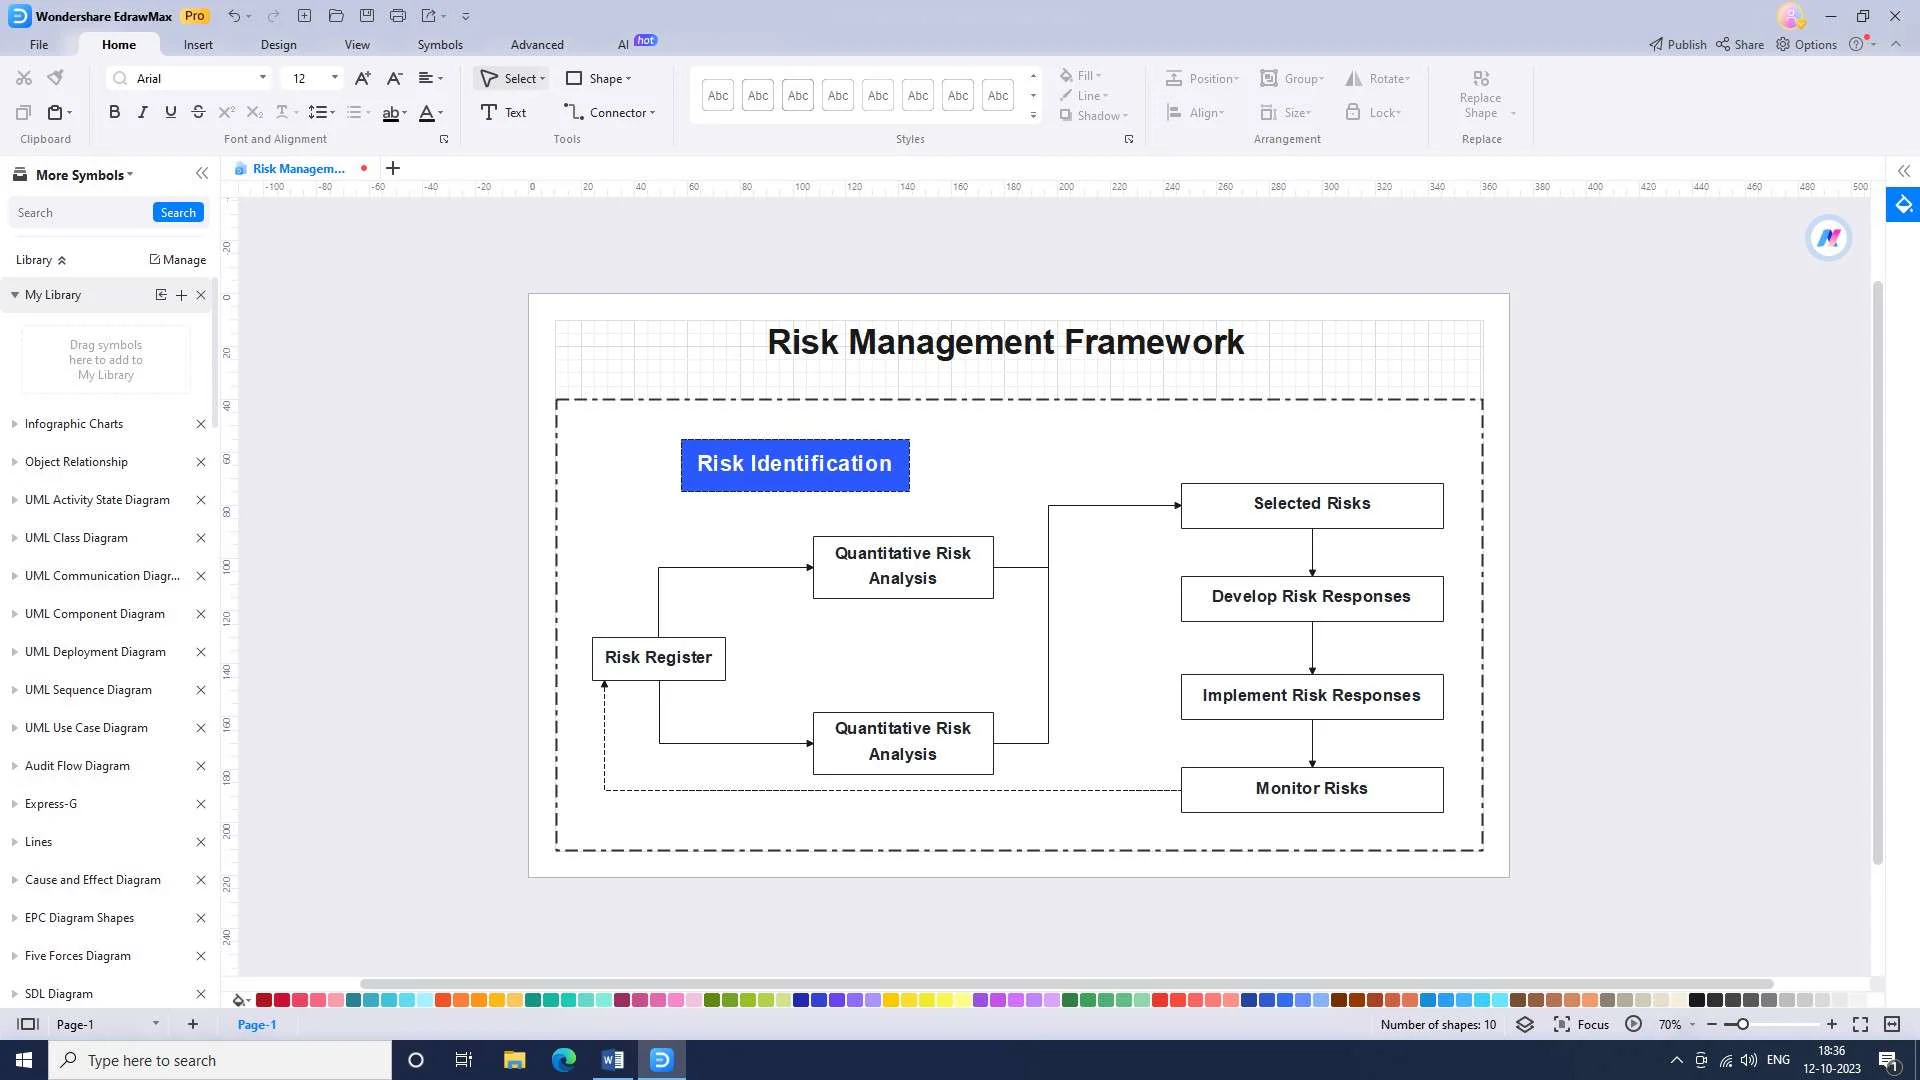
Task: Open the Design ribbon tab
Action: tap(278, 44)
